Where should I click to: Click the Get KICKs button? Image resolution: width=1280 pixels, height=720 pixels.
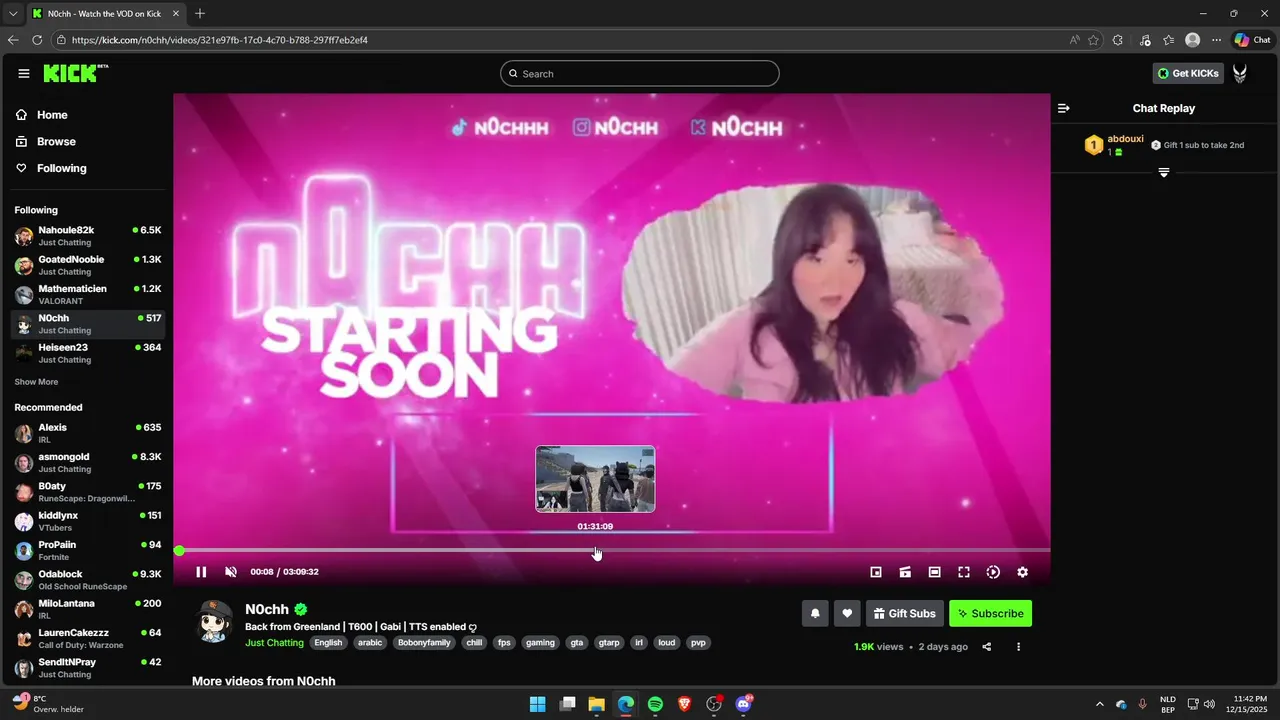point(1189,73)
